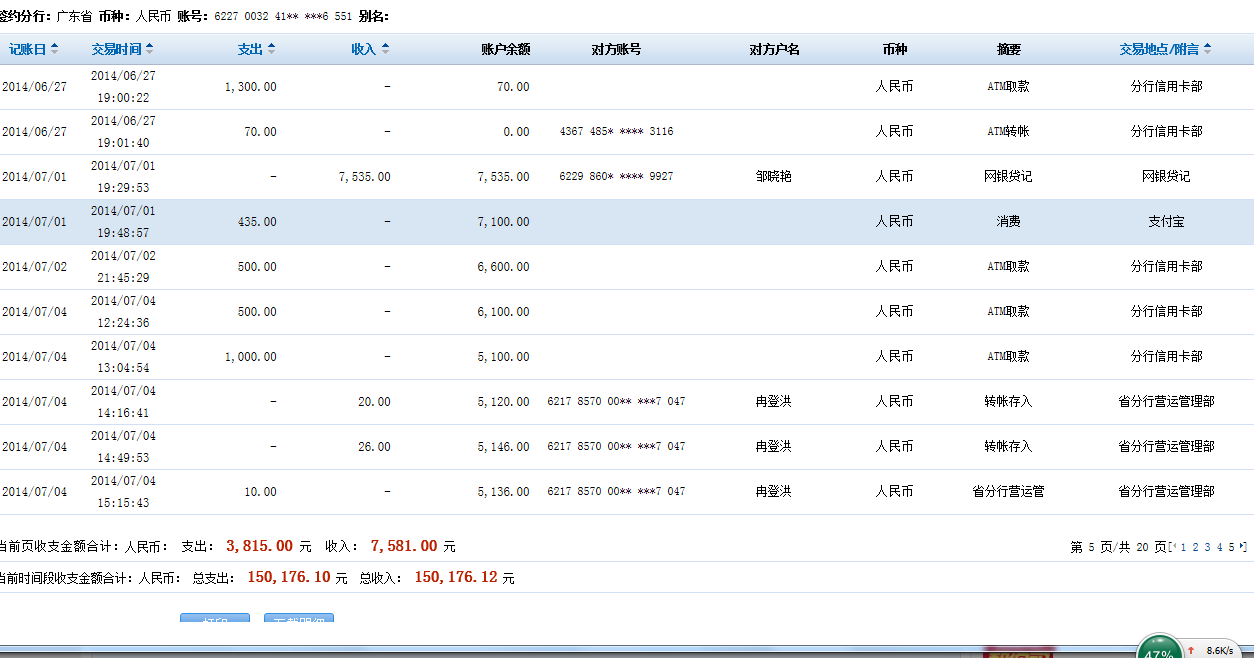
Task: Jump to page 2 in pagination
Action: click(x=1196, y=547)
